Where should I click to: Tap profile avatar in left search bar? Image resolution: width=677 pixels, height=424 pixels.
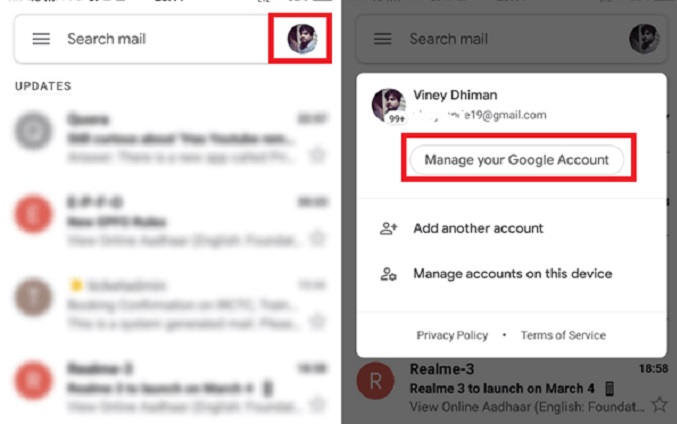(x=302, y=39)
